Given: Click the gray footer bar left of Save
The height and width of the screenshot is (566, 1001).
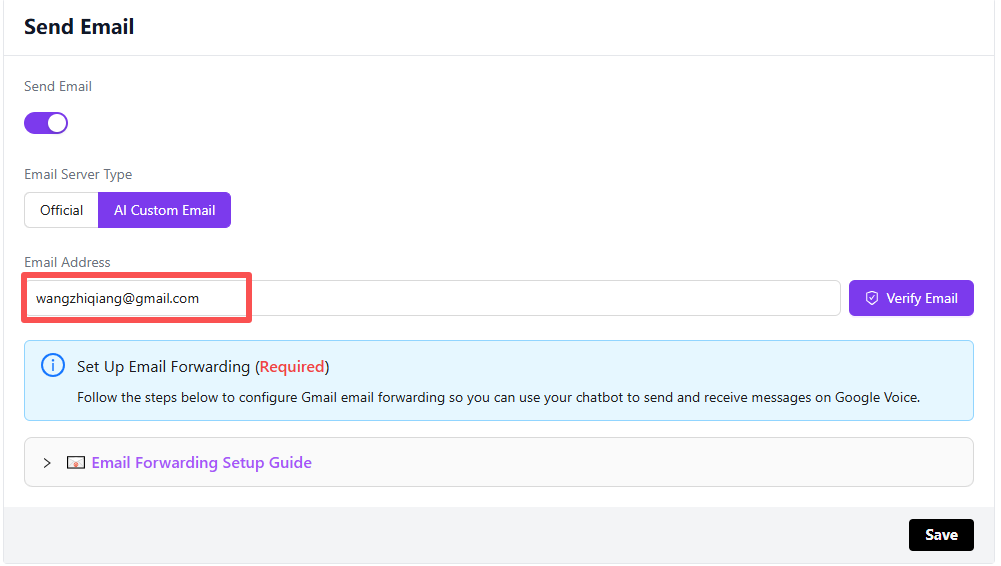Looking at the screenshot, I should coord(450,535).
